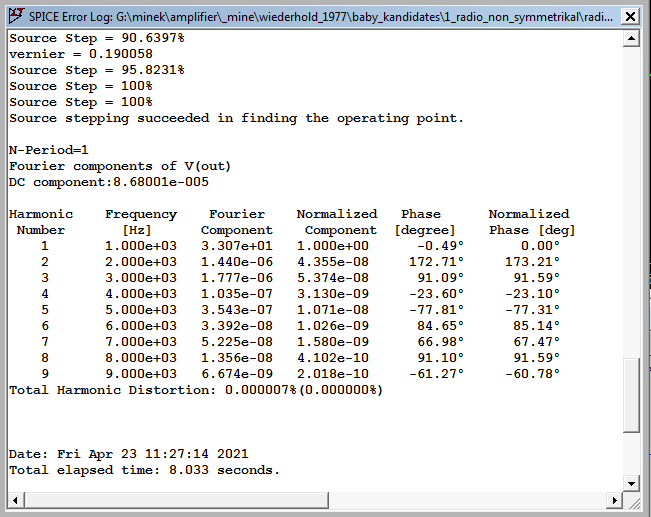Click frequency value 9.000e+03
This screenshot has width=651, height=517.
tap(141, 374)
